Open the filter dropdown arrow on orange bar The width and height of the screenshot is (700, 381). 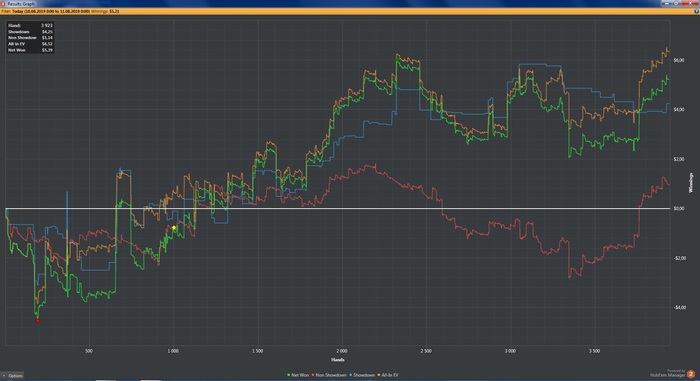pyautogui.click(x=696, y=11)
